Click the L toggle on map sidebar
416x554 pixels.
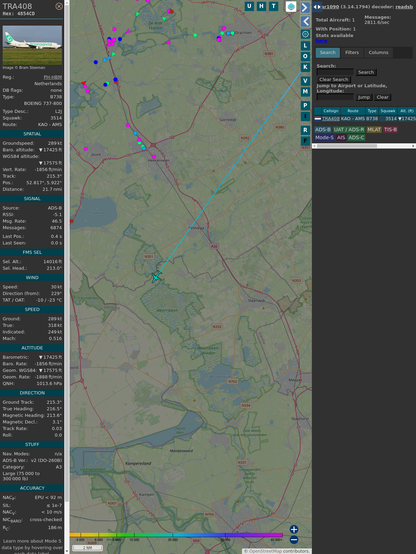click(305, 46)
